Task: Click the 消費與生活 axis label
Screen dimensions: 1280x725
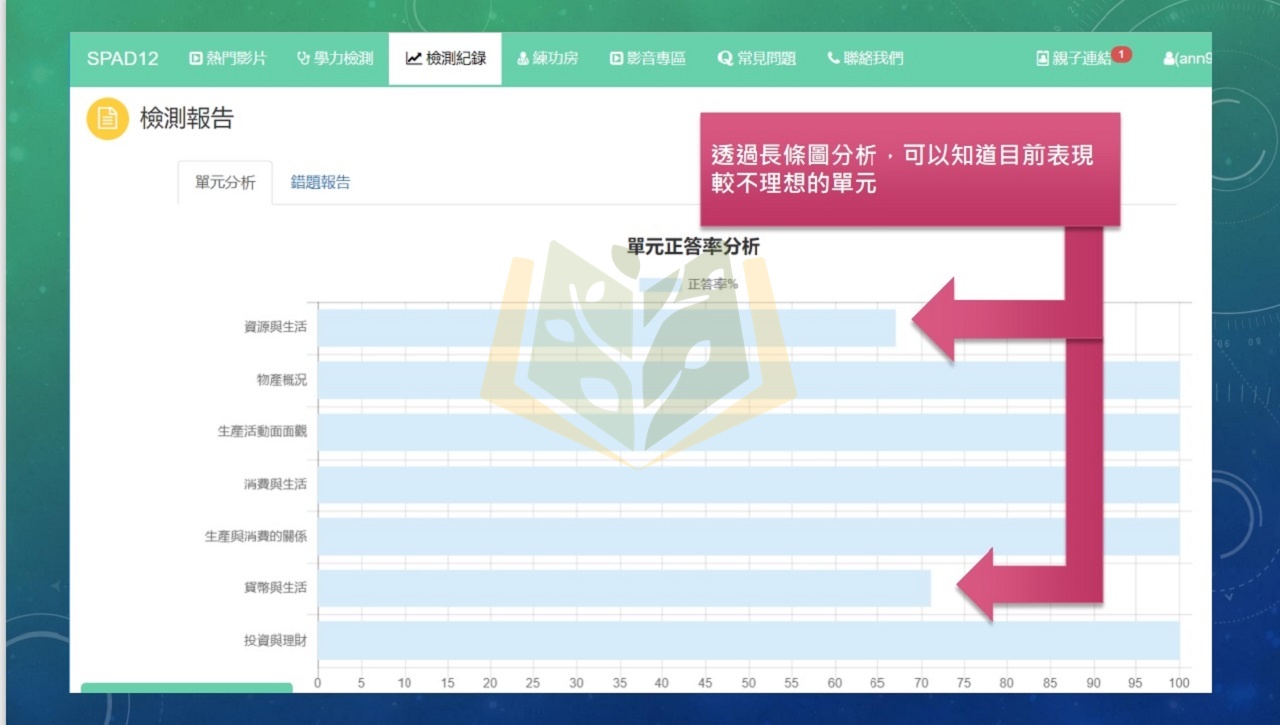Action: [x=275, y=484]
